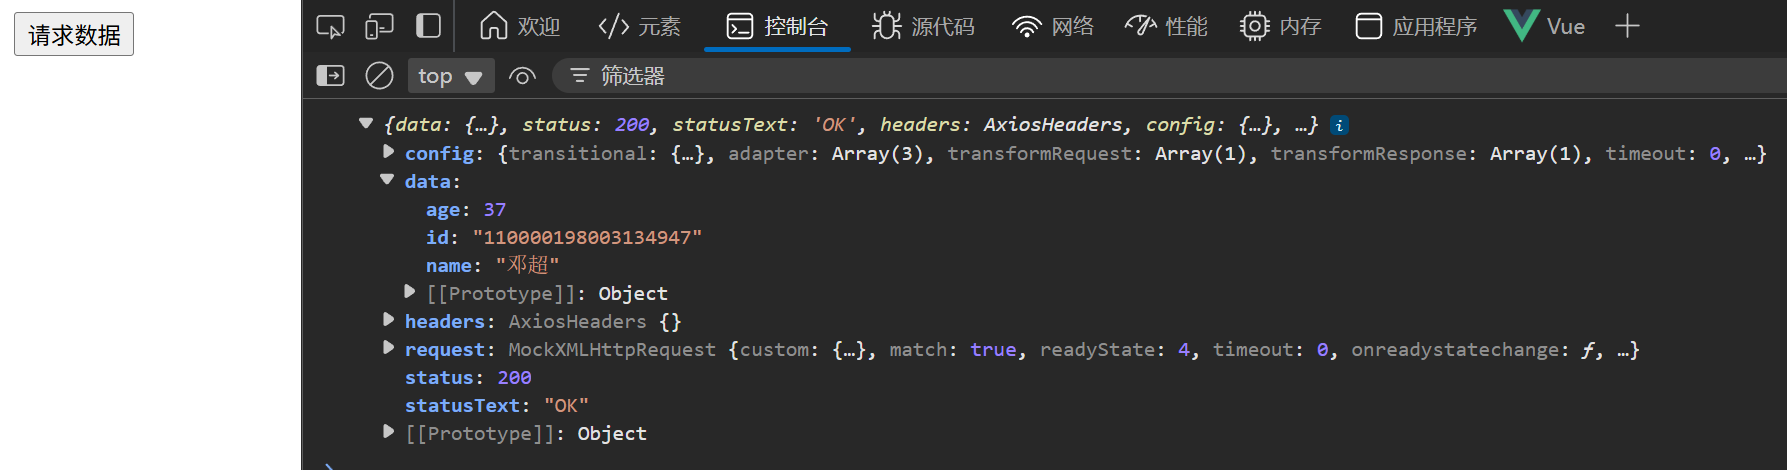Open the Vue devtools tab
This screenshot has width=1787, height=470.
coord(1545,26)
